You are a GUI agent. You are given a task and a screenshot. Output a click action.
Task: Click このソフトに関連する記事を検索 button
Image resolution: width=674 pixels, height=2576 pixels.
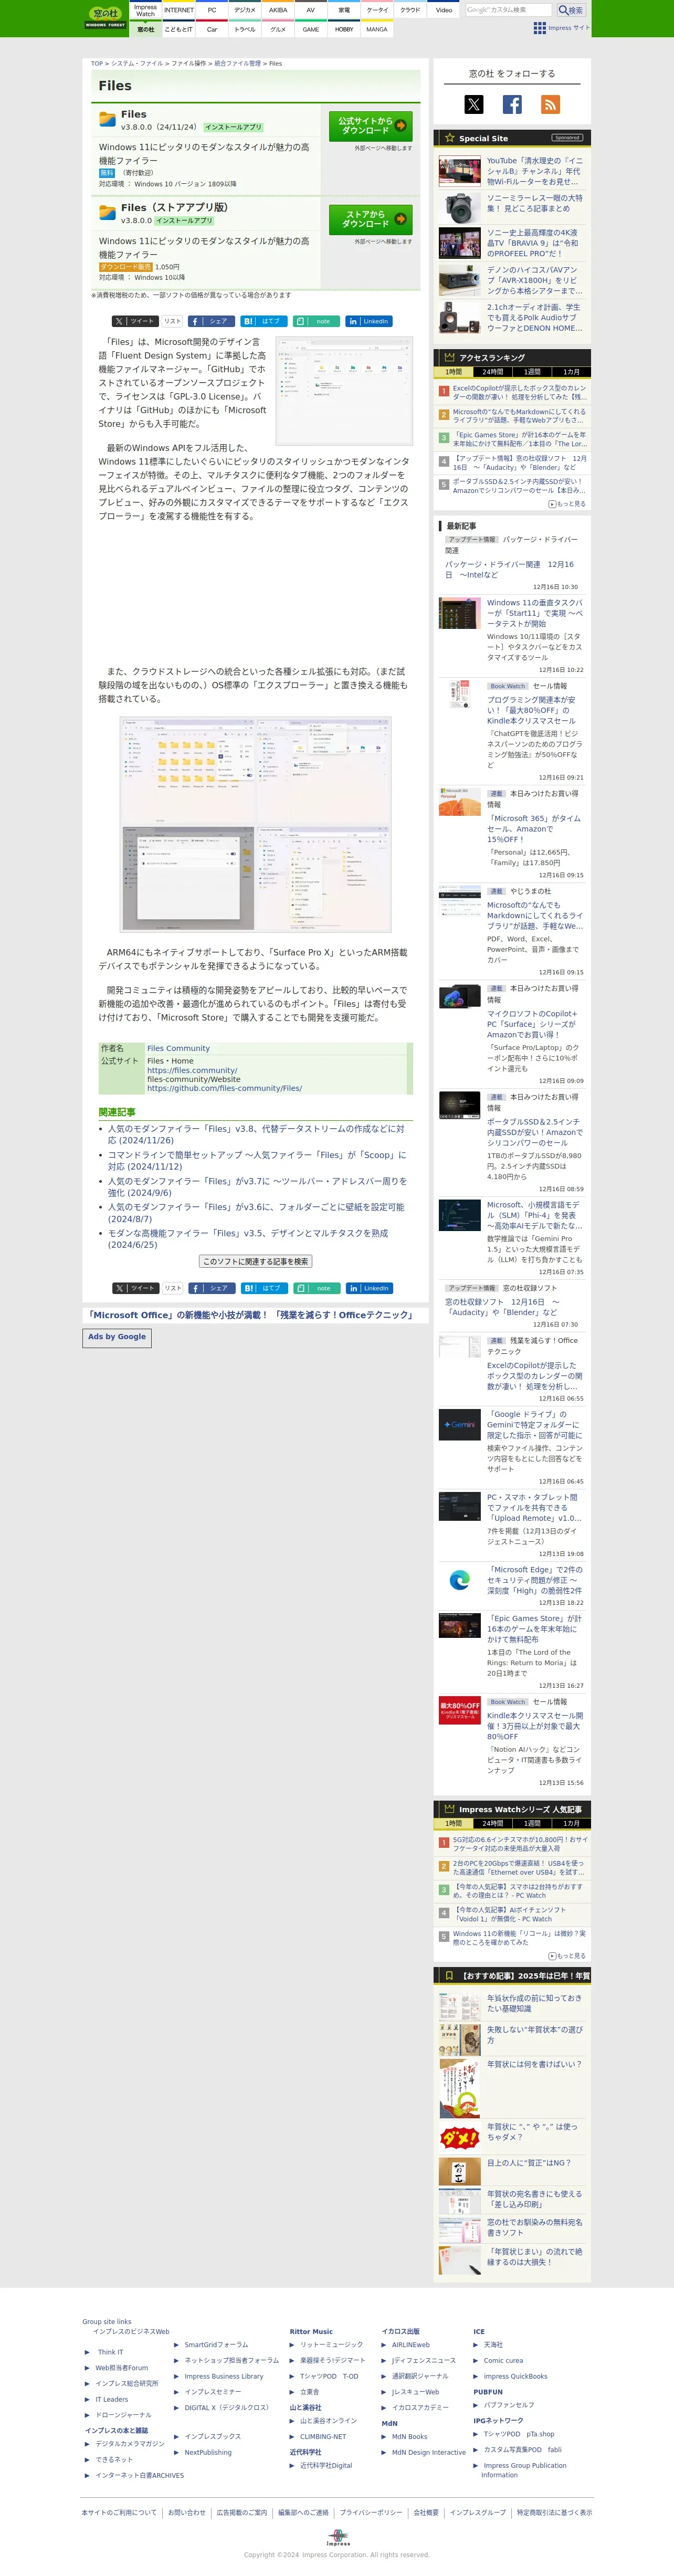click(x=256, y=1261)
